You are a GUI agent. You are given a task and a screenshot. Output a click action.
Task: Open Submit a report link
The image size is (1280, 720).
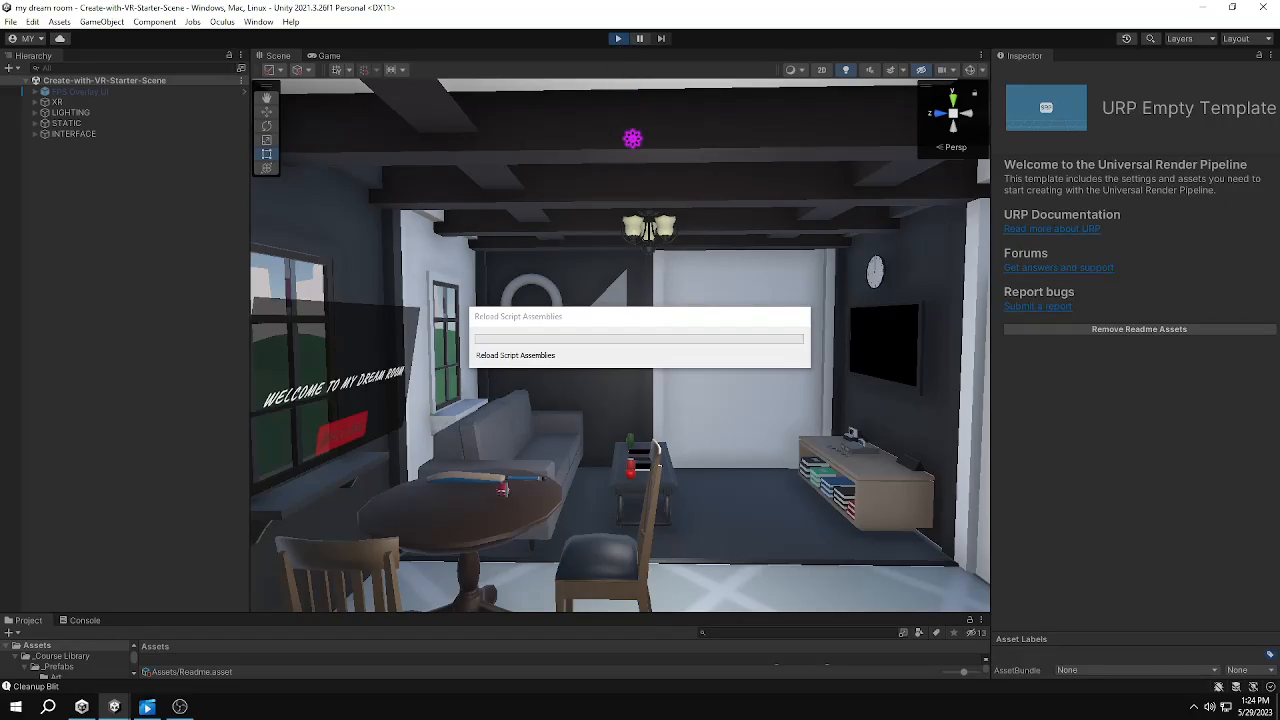coord(1038,306)
